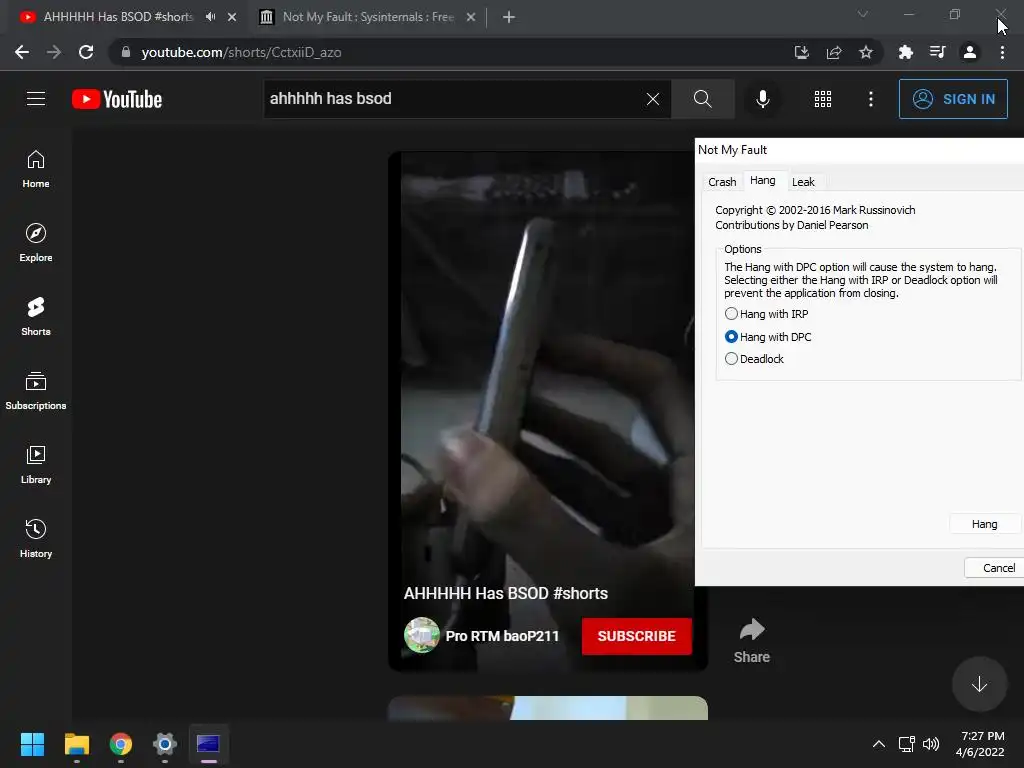Open the Chrome extensions puzzle icon

point(906,52)
